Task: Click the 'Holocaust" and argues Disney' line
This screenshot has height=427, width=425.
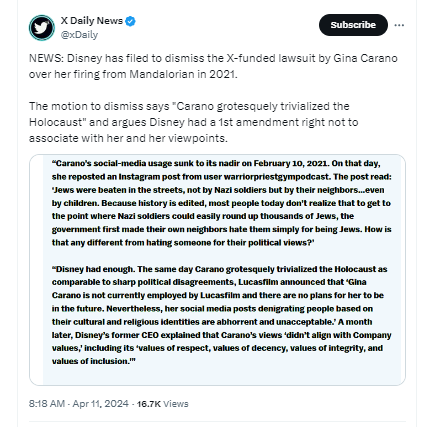Action: coord(194,122)
